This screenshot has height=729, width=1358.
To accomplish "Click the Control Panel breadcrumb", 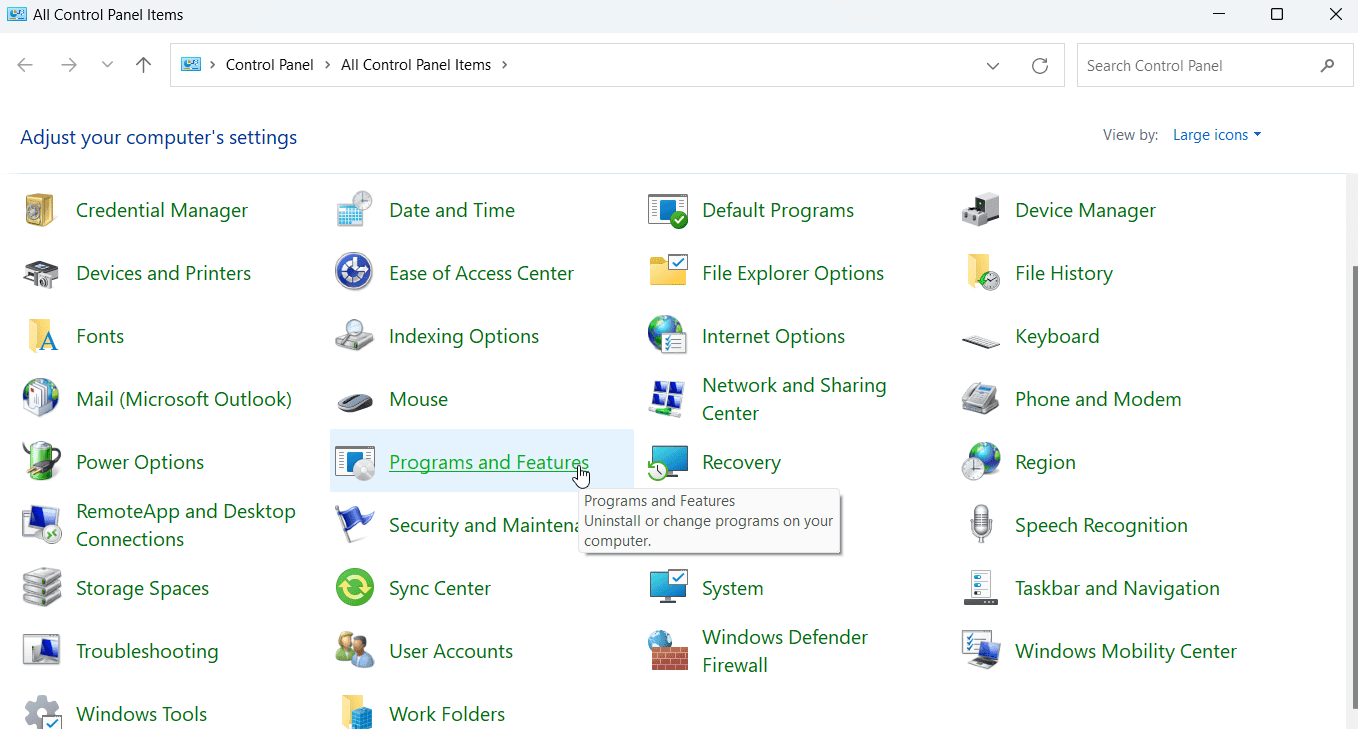I will point(269,65).
